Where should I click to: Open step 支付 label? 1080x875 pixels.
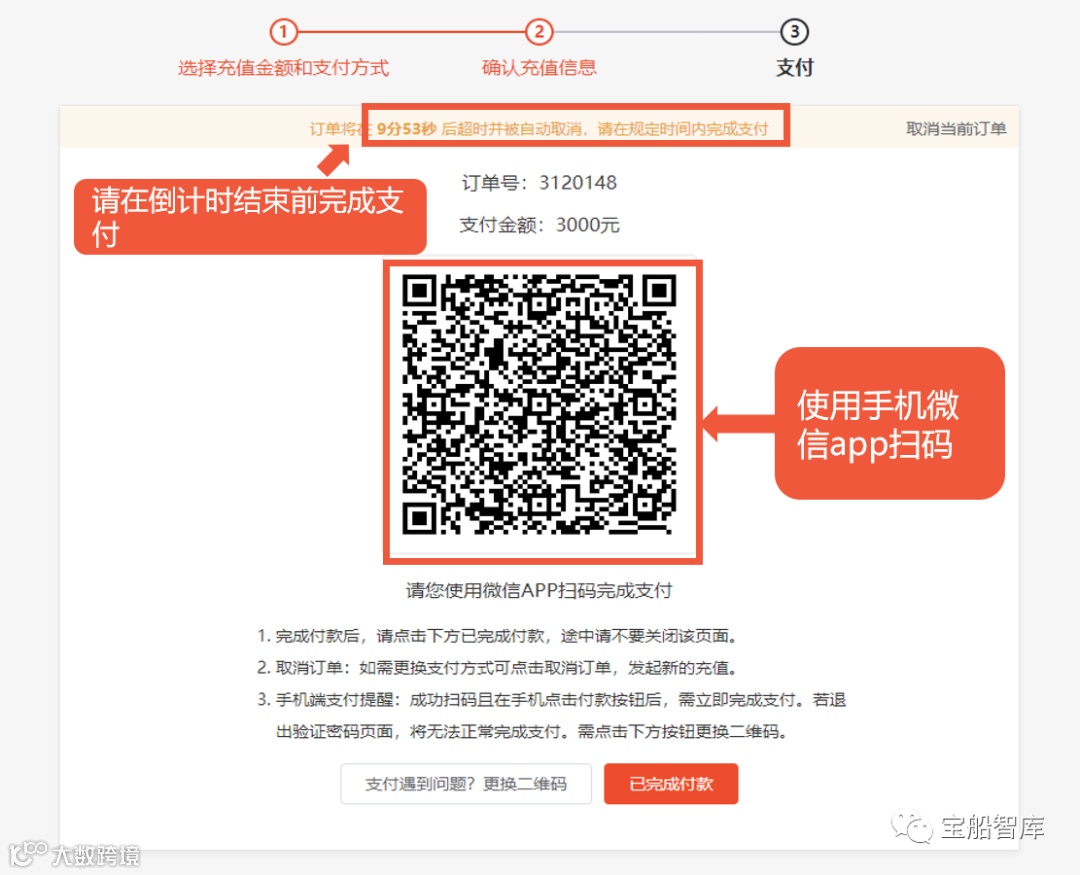(x=794, y=68)
